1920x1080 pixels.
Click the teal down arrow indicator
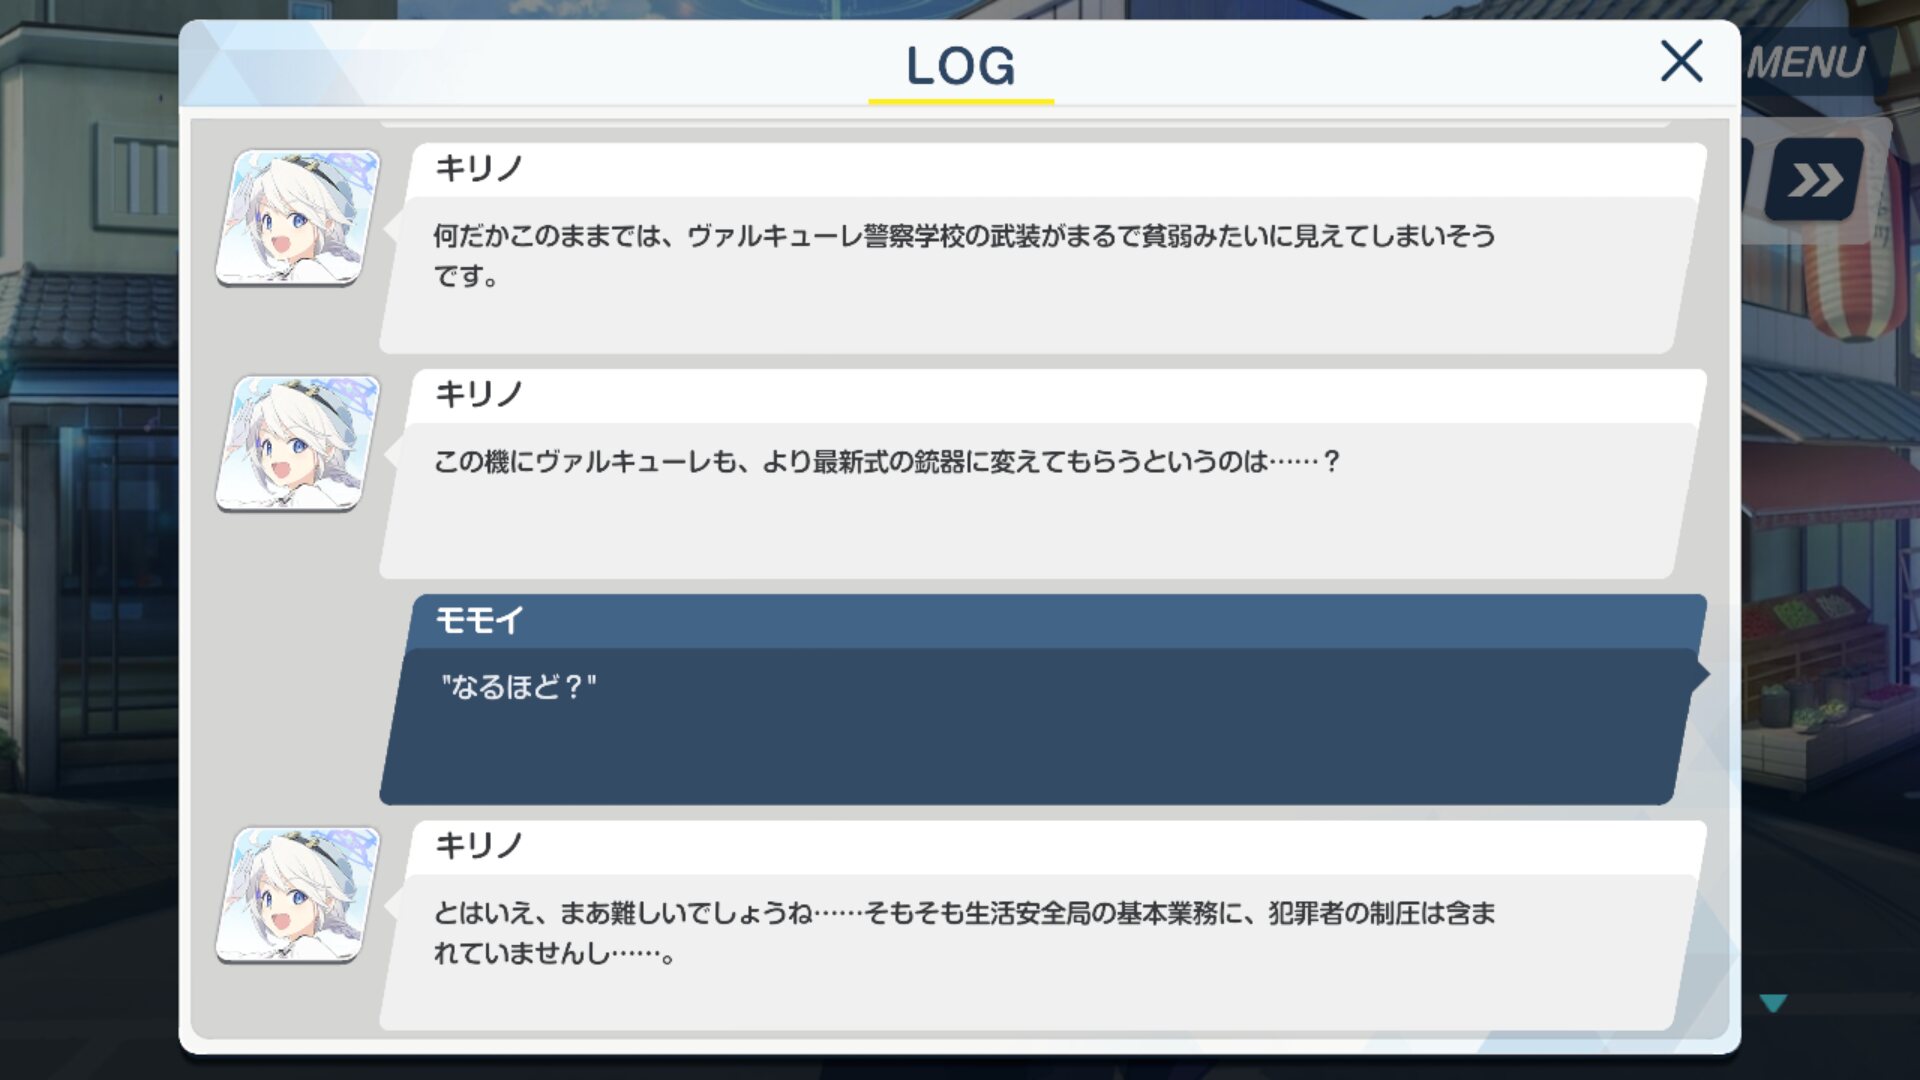[1773, 1003]
